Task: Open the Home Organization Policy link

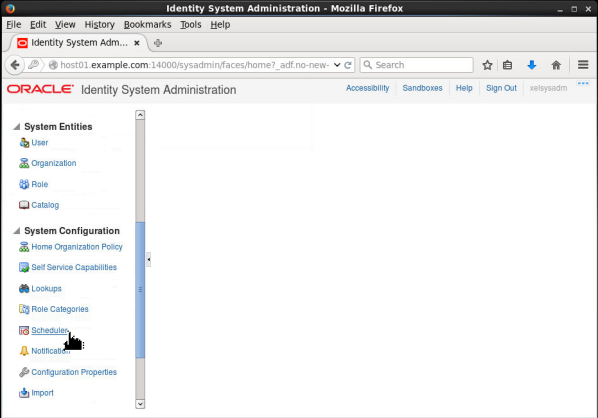Action: click(77, 247)
